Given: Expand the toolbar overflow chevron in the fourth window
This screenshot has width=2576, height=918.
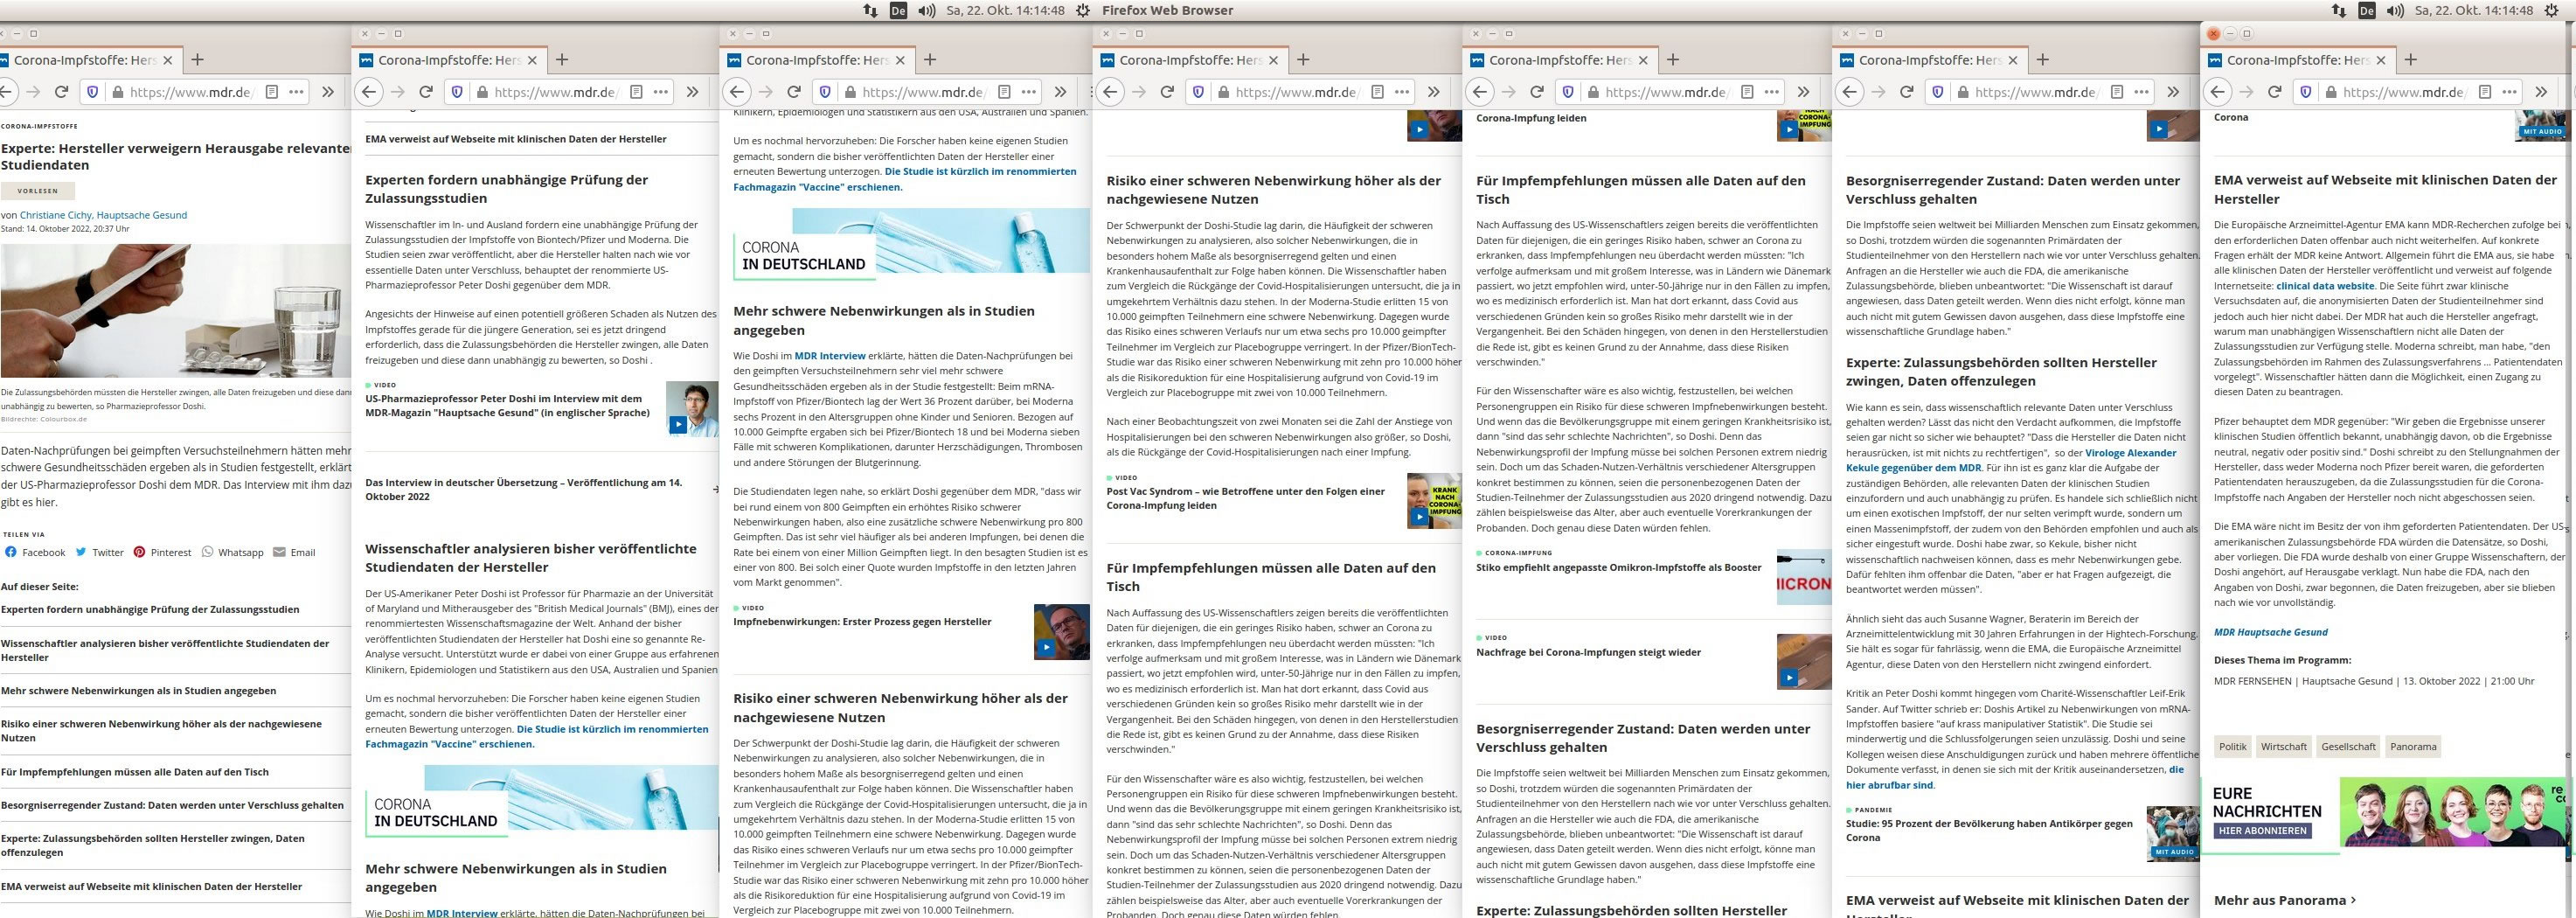Looking at the screenshot, I should click(1433, 92).
